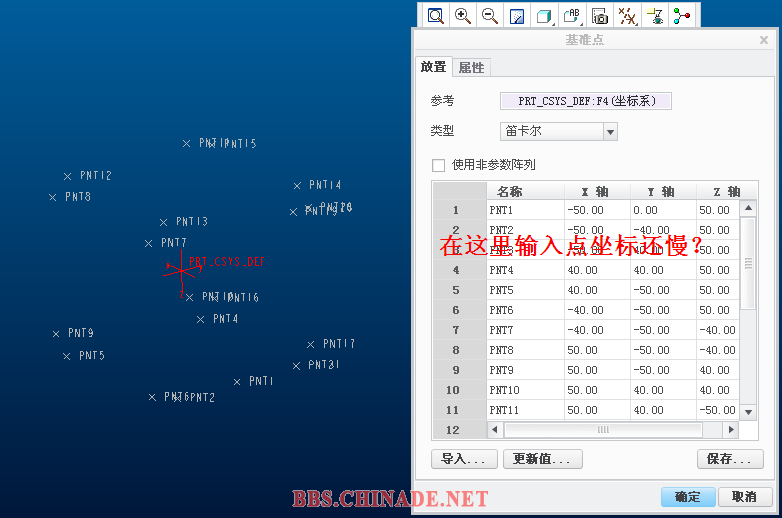Image resolution: width=782 pixels, height=518 pixels.
Task: Click the 参考 PRT_CSYS_DEF:F4 reference field
Action: (x=586, y=101)
